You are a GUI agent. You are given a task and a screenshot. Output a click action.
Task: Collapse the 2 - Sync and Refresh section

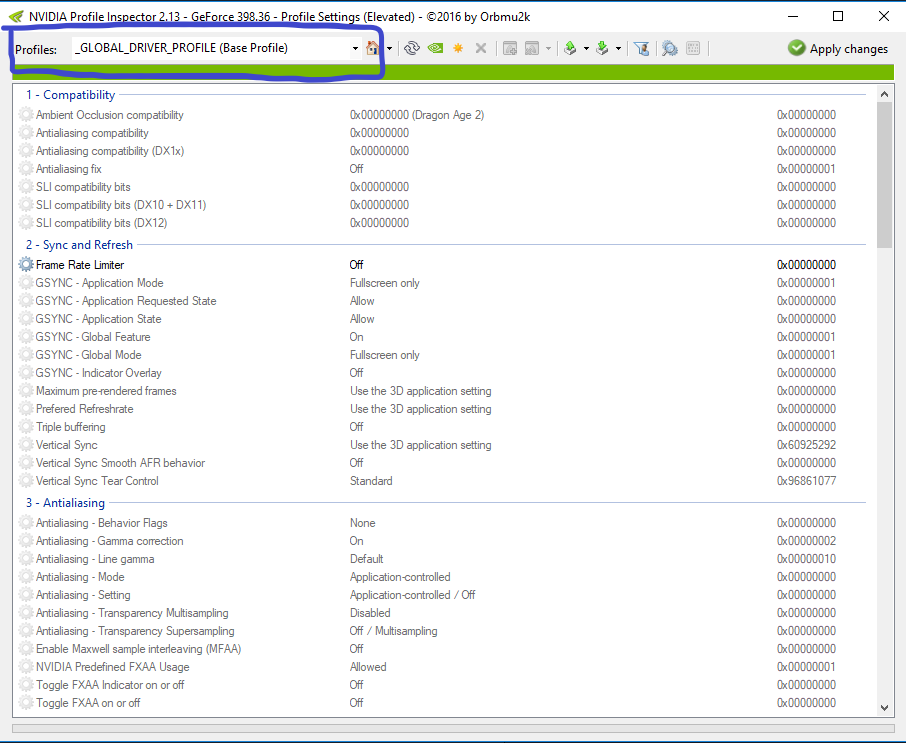[79, 245]
